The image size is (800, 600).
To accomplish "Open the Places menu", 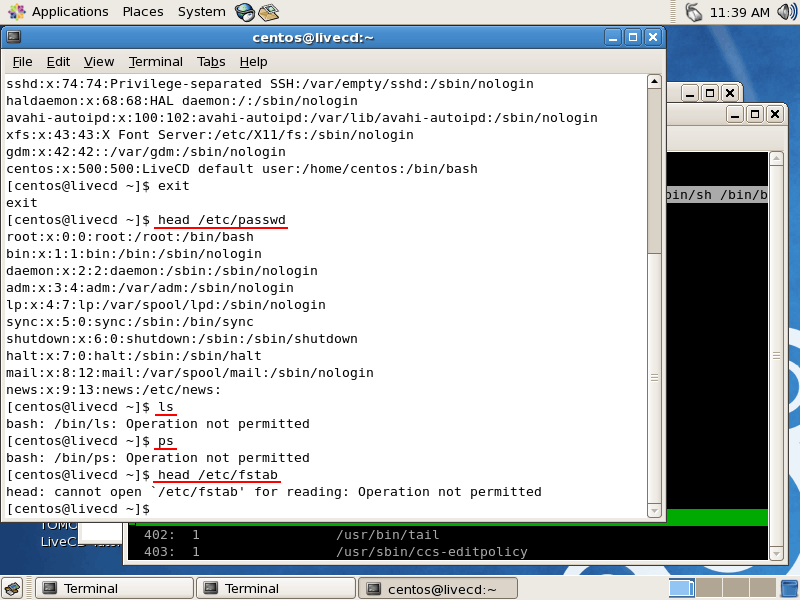I will pos(143,12).
